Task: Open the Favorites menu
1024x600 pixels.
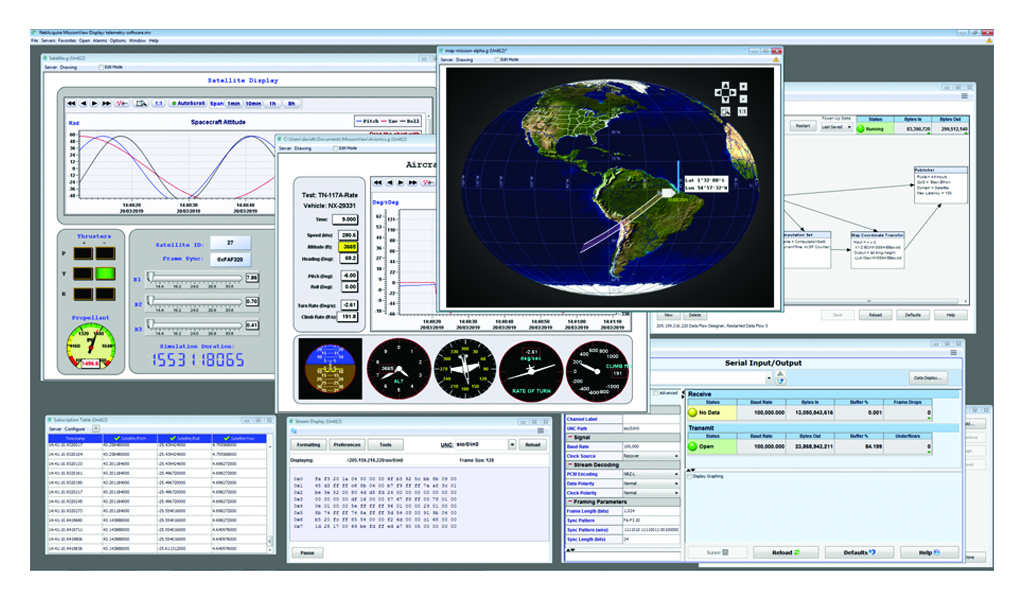Action: tap(67, 40)
